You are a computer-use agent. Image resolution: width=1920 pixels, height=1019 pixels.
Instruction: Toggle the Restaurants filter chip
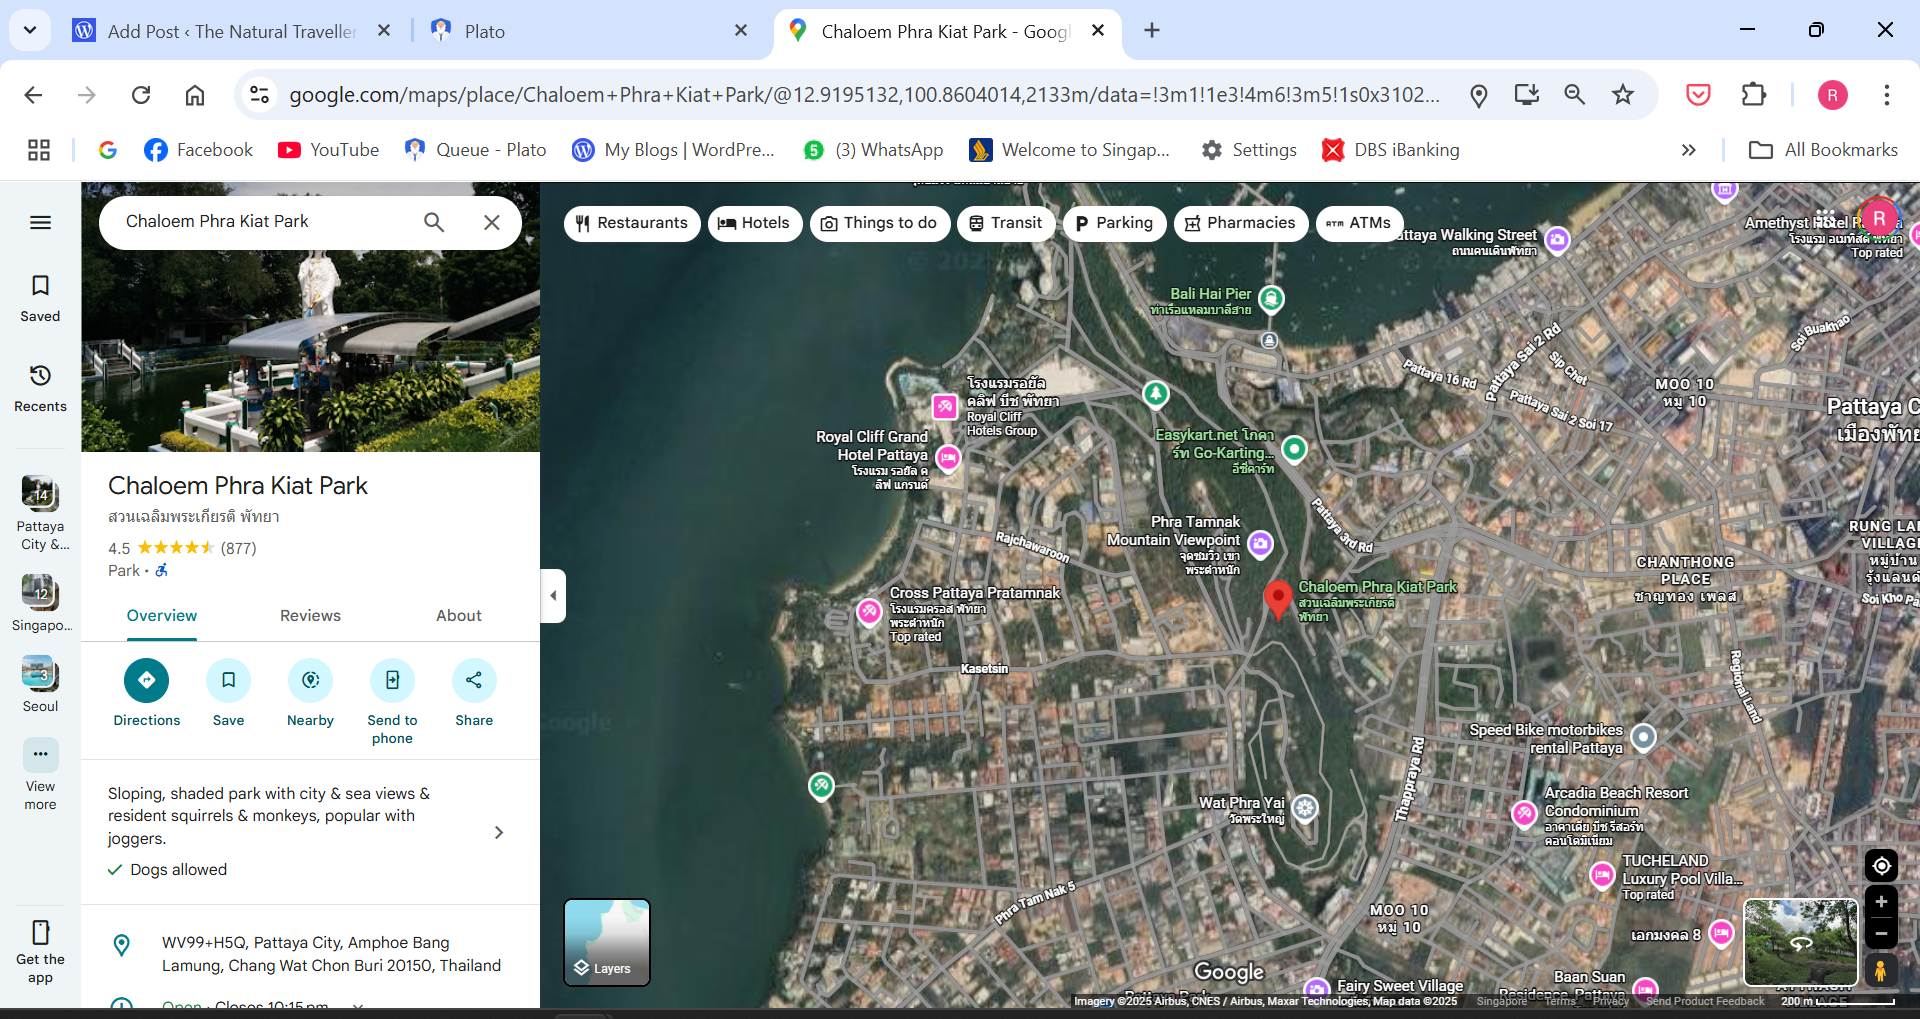click(632, 223)
